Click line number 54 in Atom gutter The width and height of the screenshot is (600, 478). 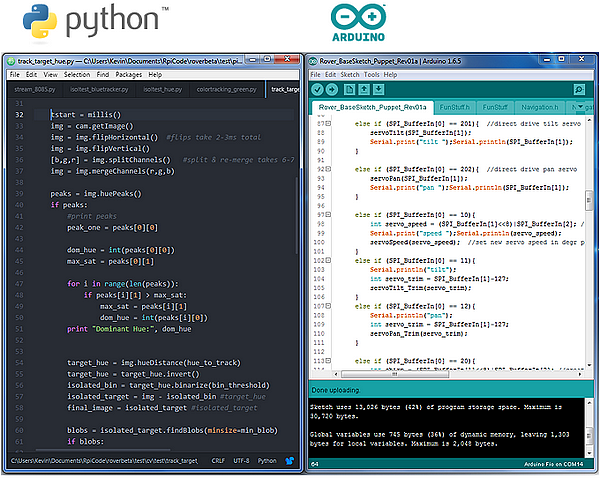[19, 362]
